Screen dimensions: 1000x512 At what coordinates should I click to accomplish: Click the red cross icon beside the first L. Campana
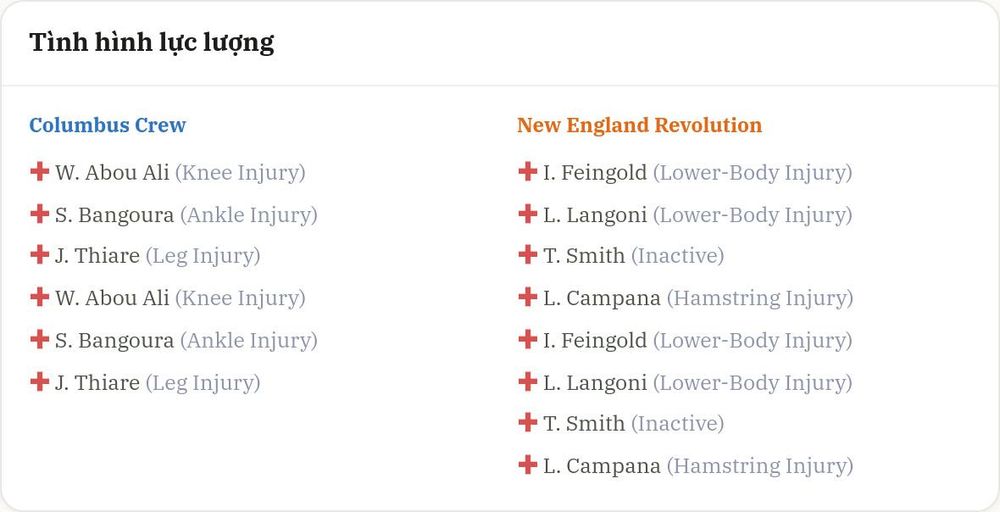pyautogui.click(x=527, y=296)
